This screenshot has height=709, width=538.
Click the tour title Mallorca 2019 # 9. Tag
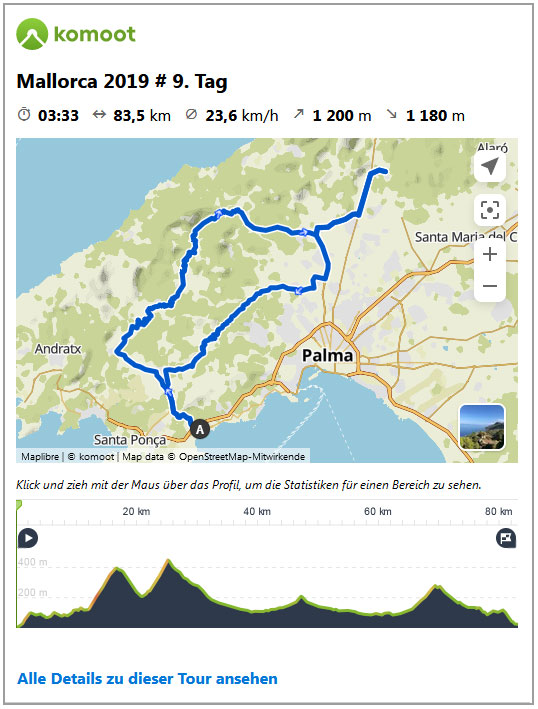click(x=122, y=82)
